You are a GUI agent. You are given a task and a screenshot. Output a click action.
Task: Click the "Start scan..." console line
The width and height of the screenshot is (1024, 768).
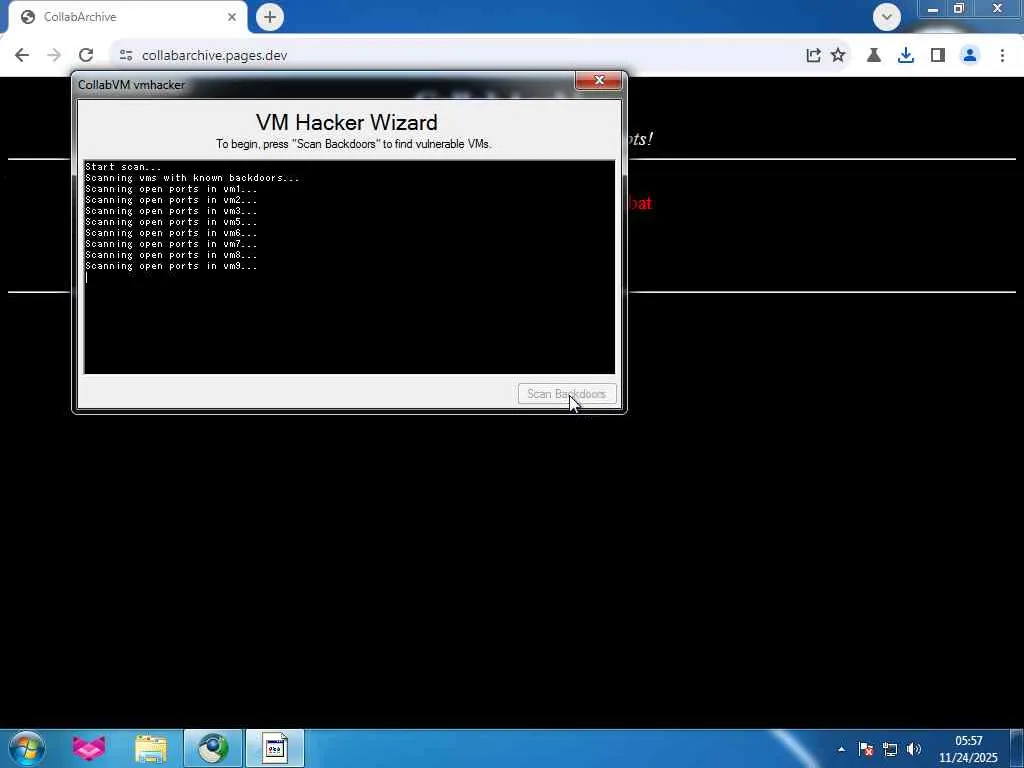click(x=123, y=167)
